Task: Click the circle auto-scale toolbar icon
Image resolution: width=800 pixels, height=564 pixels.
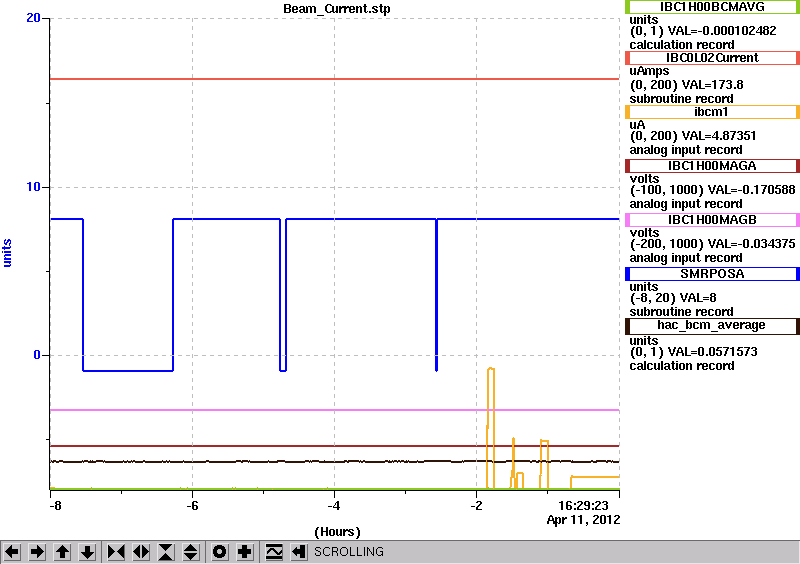Action: 220,552
